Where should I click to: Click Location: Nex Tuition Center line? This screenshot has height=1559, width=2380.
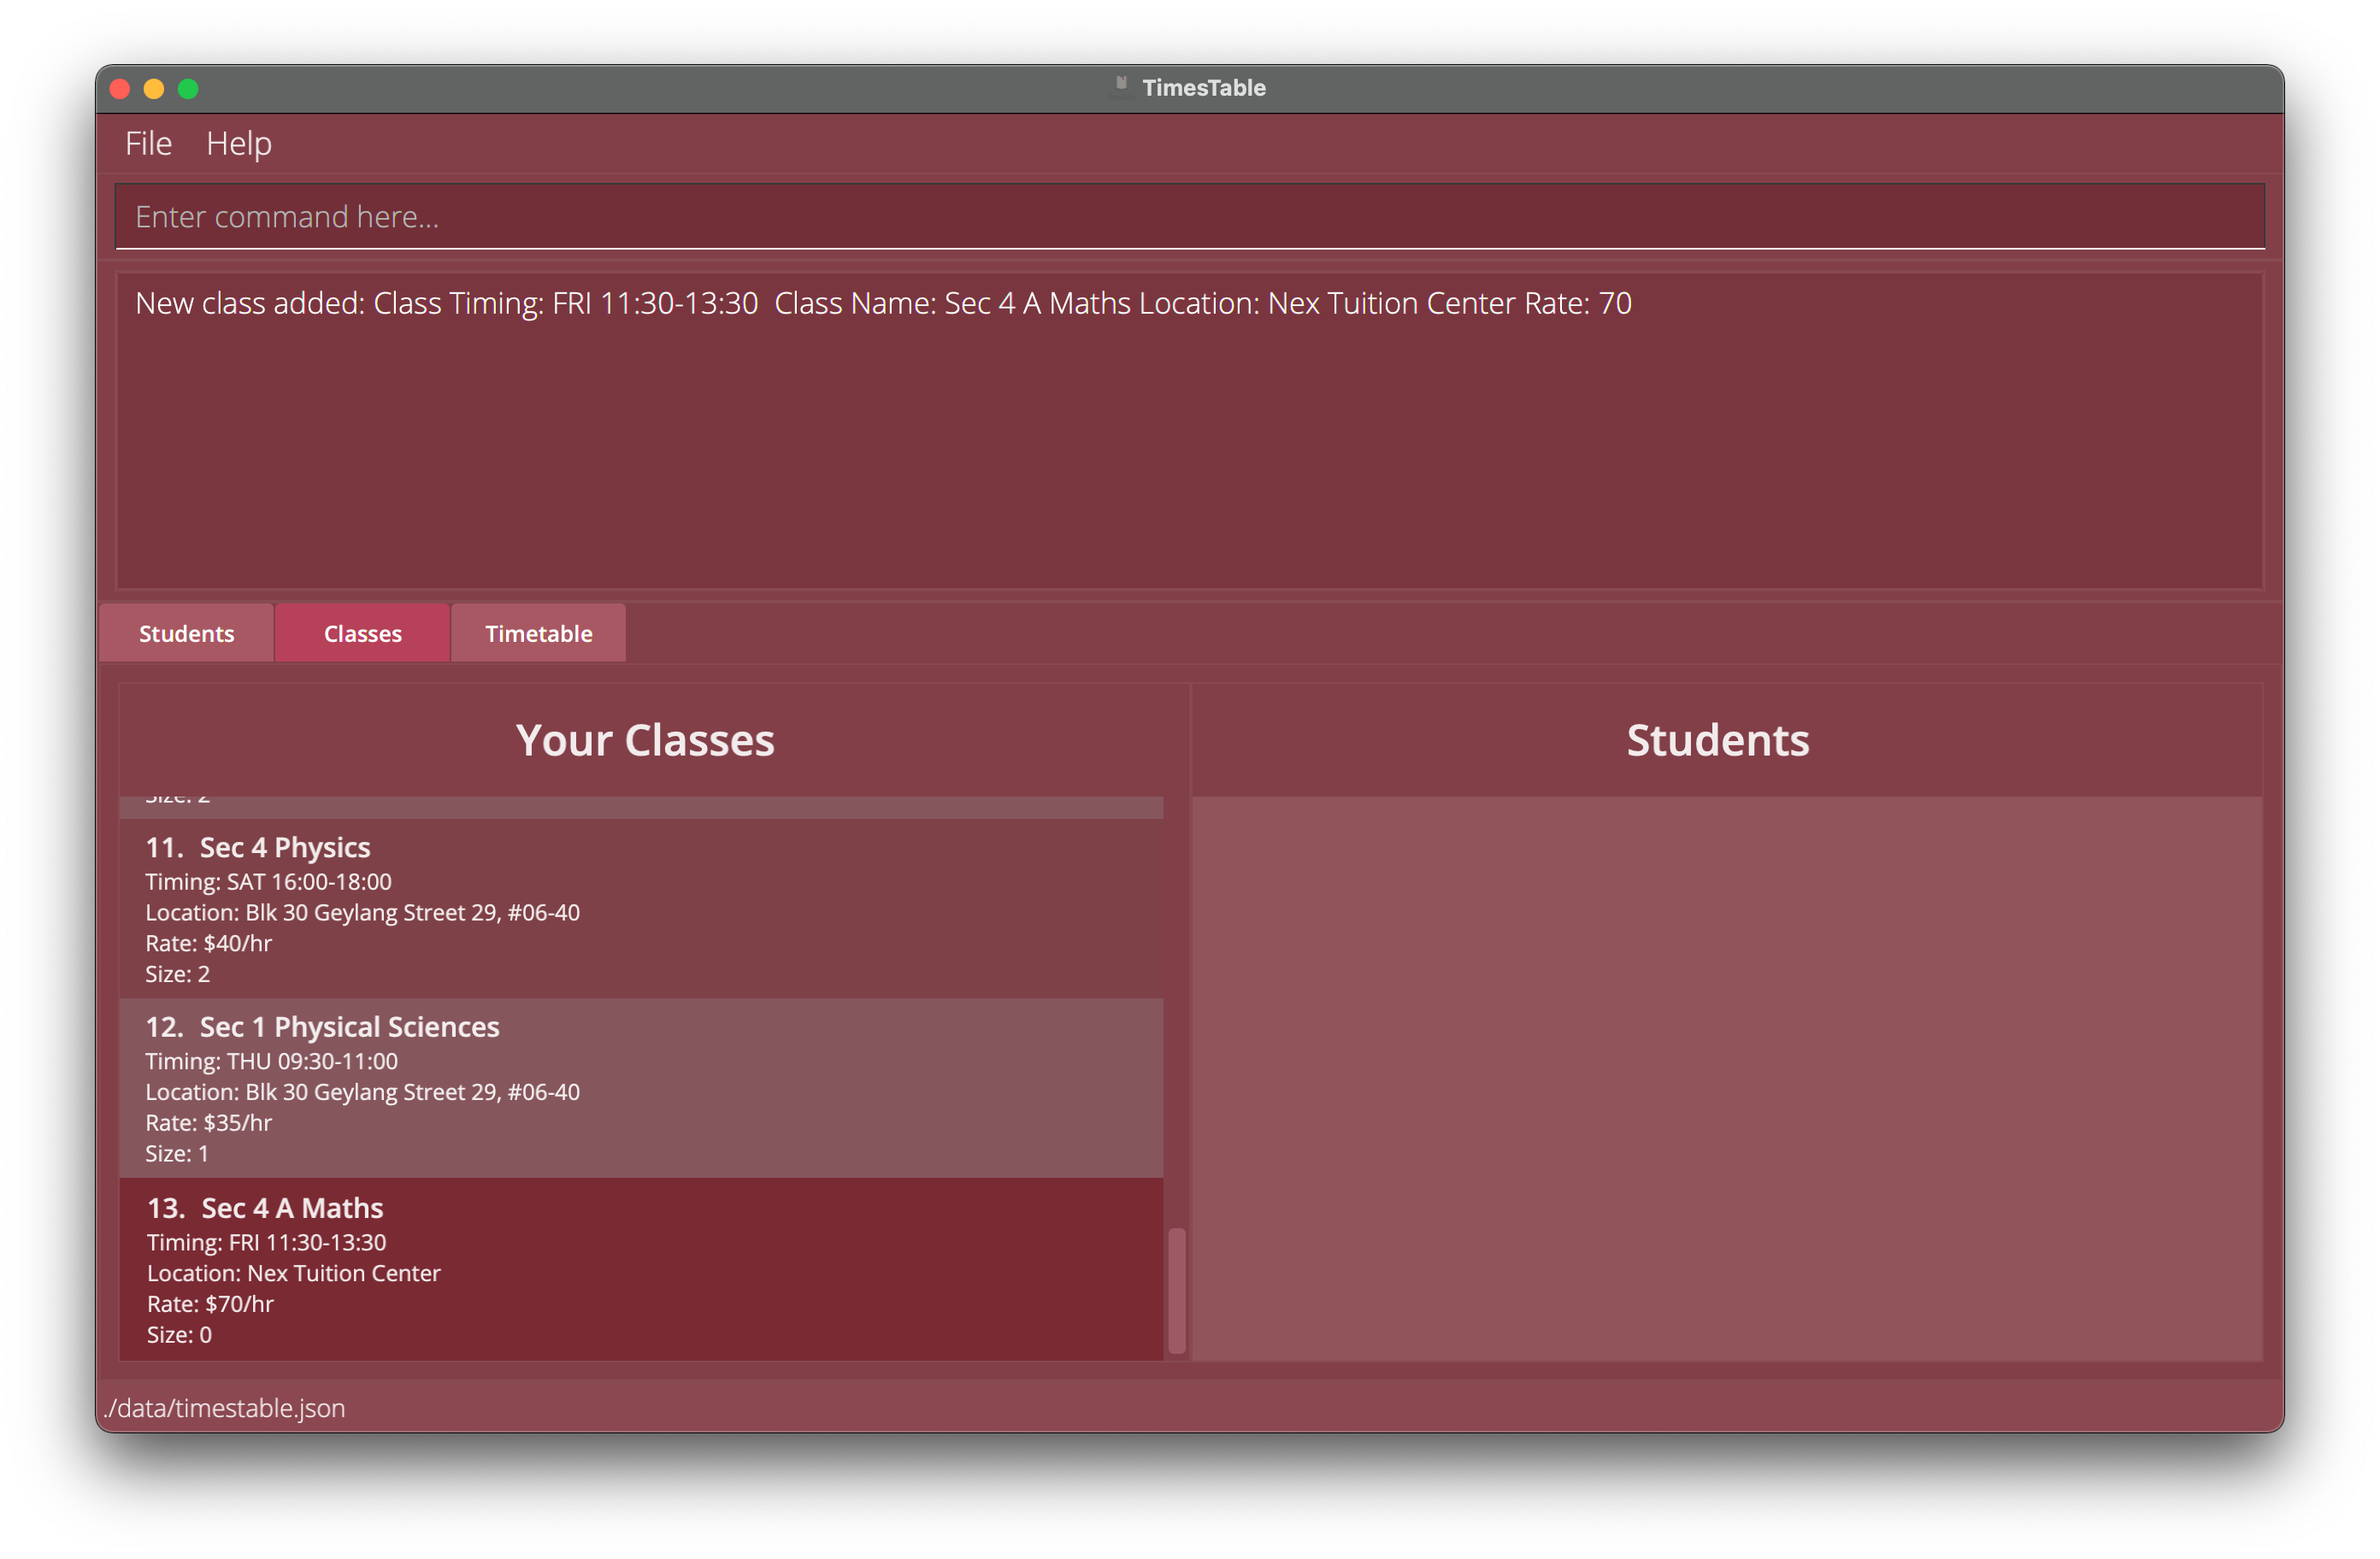pos(293,1272)
